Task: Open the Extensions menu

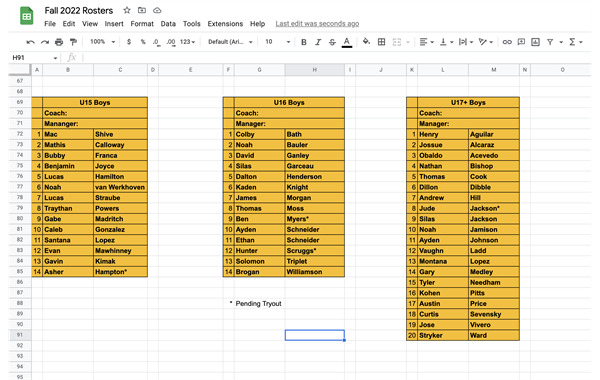Action: 225,24
